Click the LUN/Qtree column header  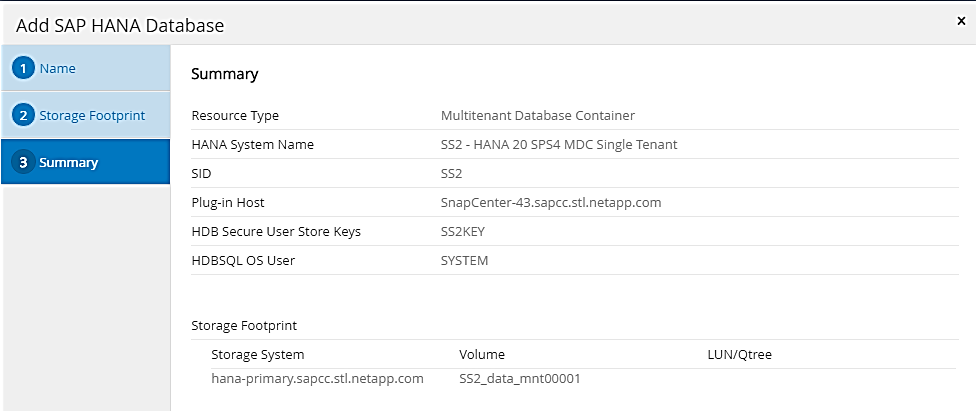[x=739, y=355]
